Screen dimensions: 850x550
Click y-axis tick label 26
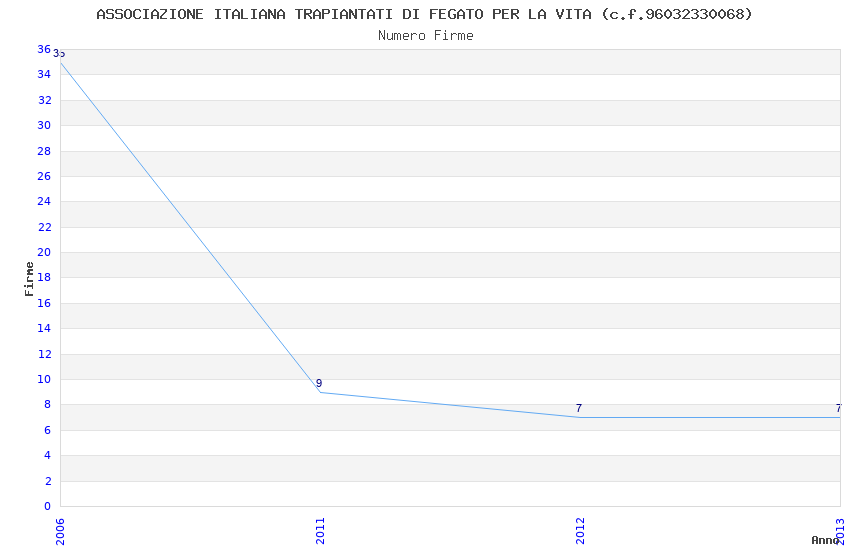click(x=44, y=176)
